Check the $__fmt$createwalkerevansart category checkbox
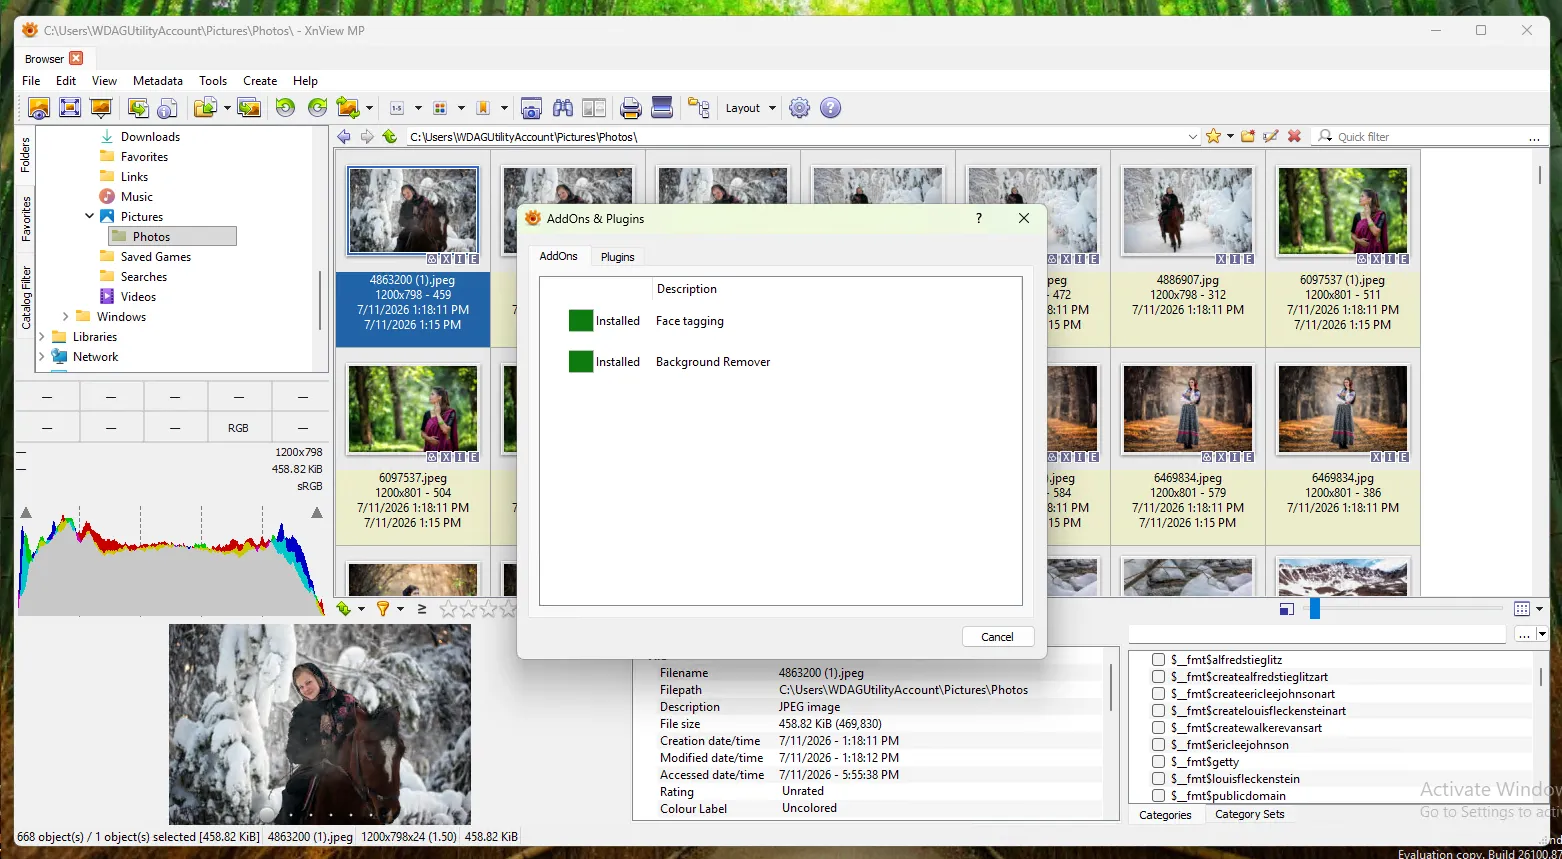The width and height of the screenshot is (1562, 859). (1158, 728)
